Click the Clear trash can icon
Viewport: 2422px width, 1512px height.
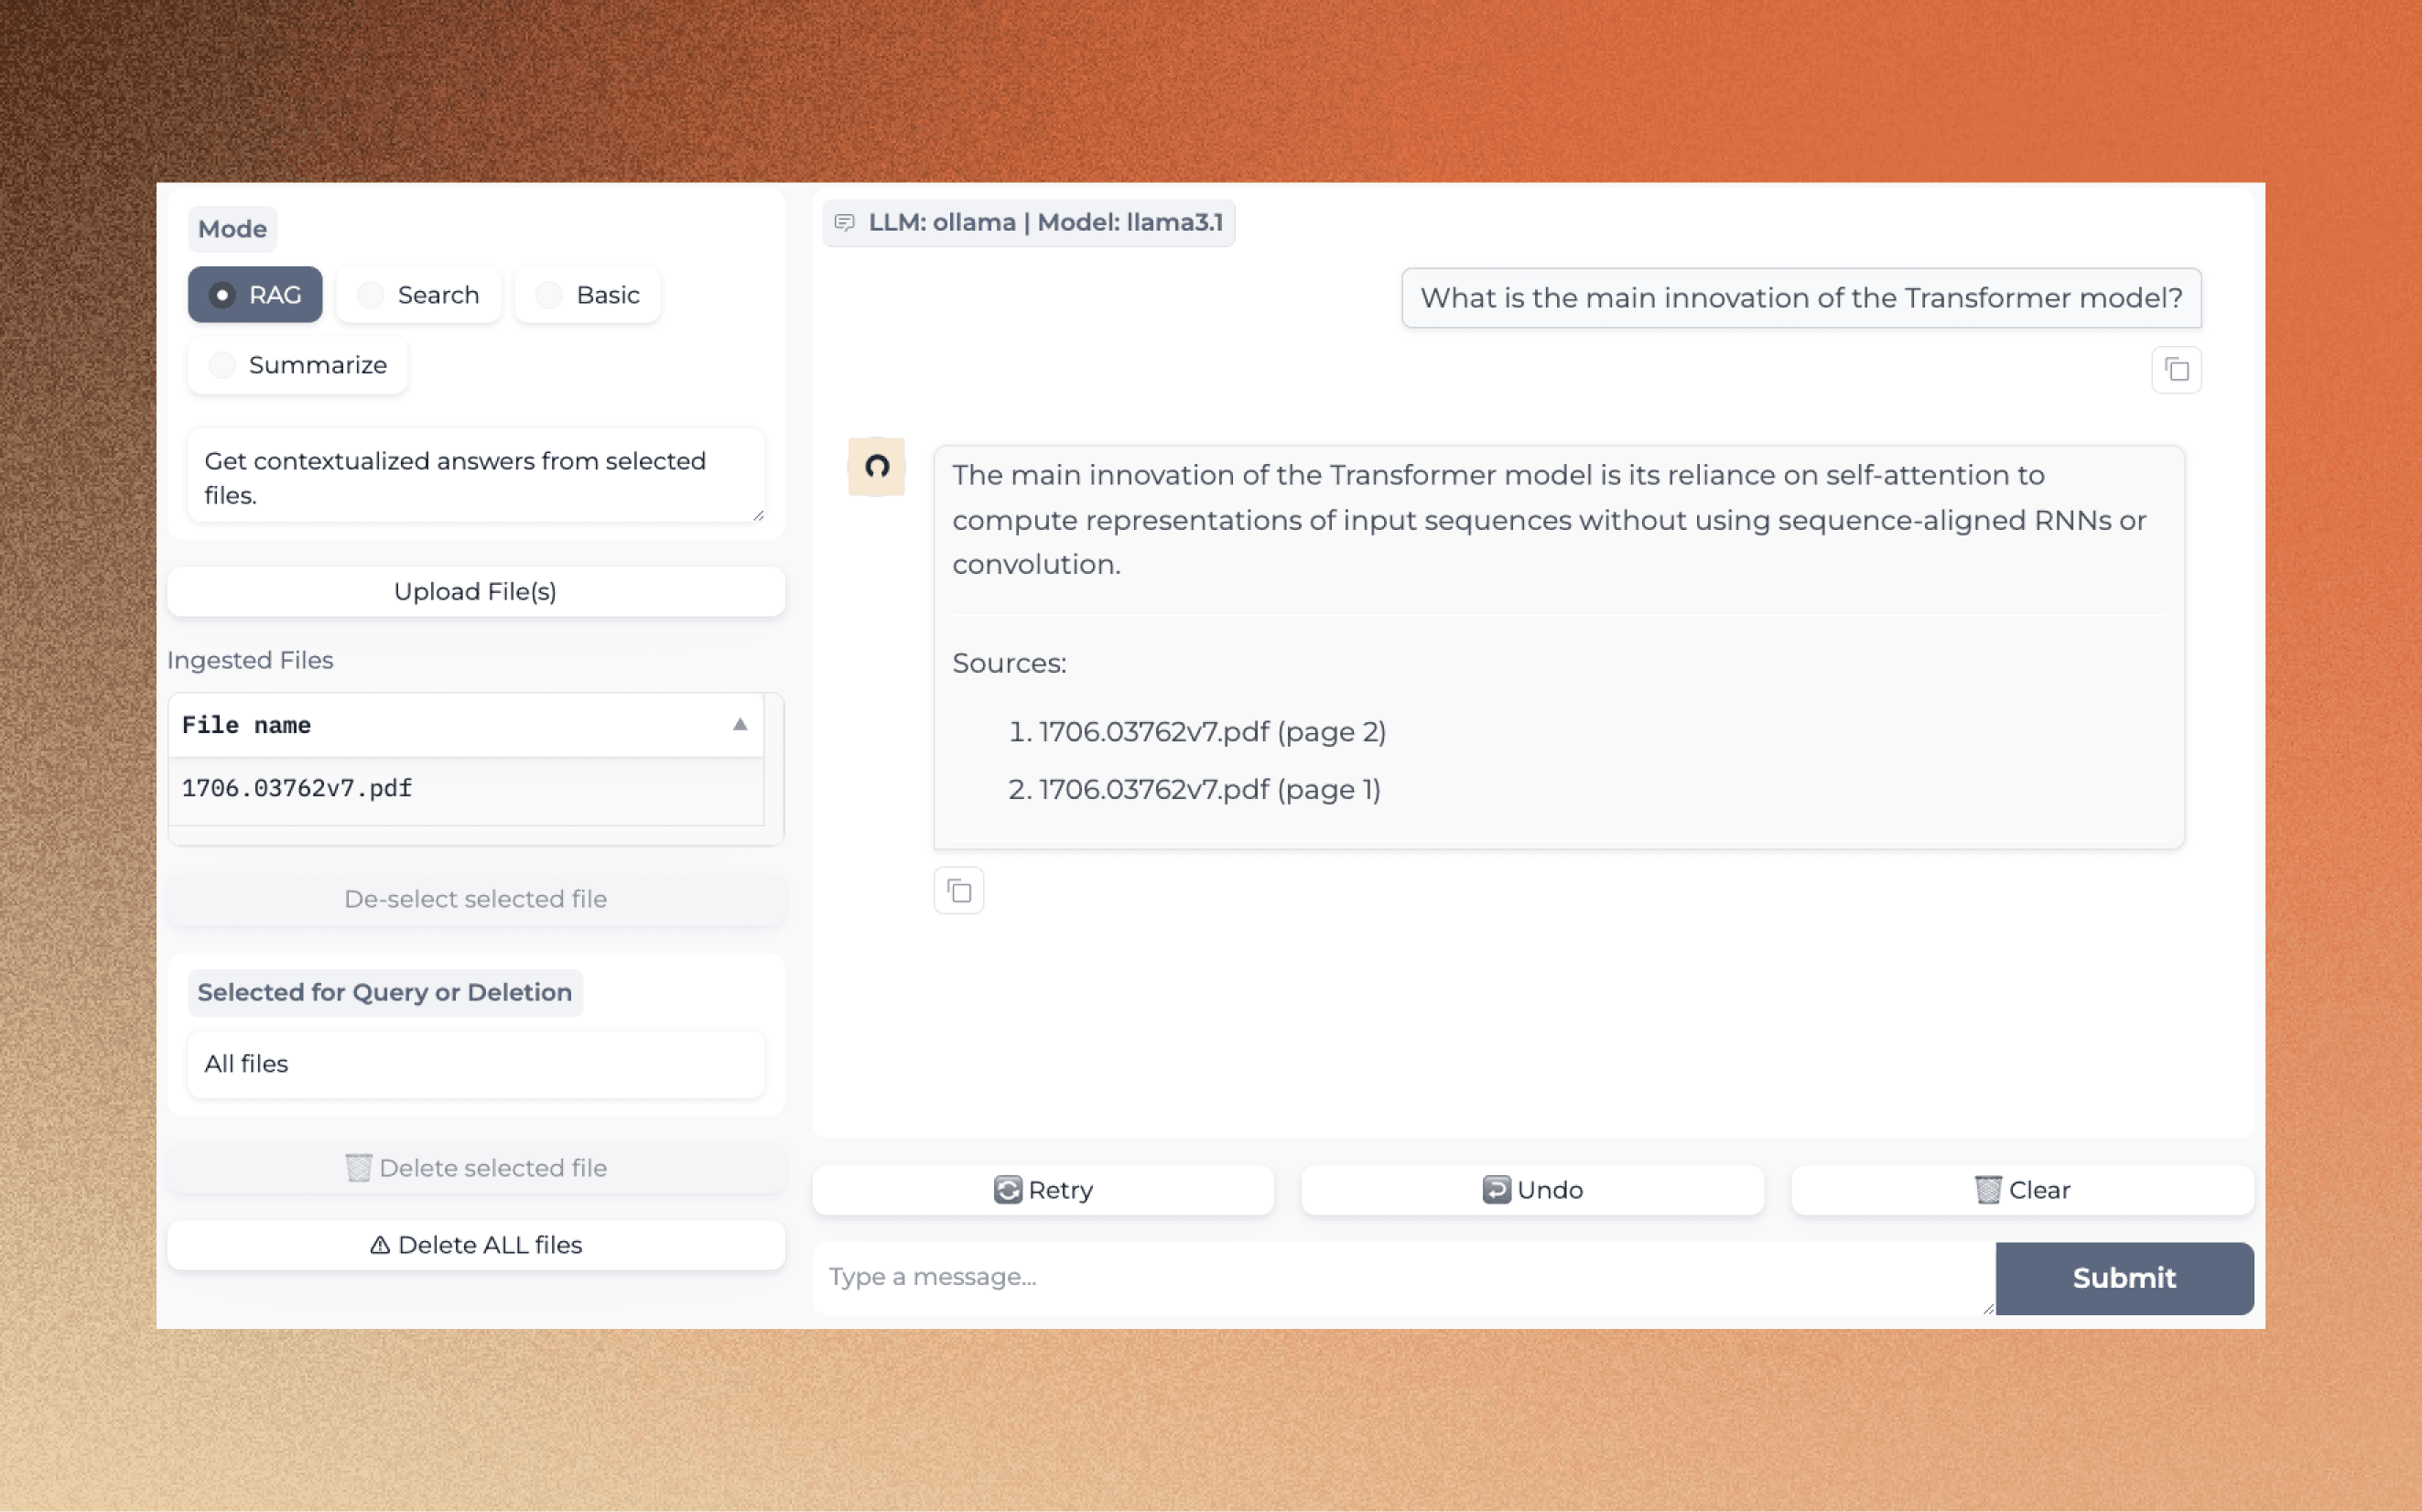pyautogui.click(x=1987, y=1190)
